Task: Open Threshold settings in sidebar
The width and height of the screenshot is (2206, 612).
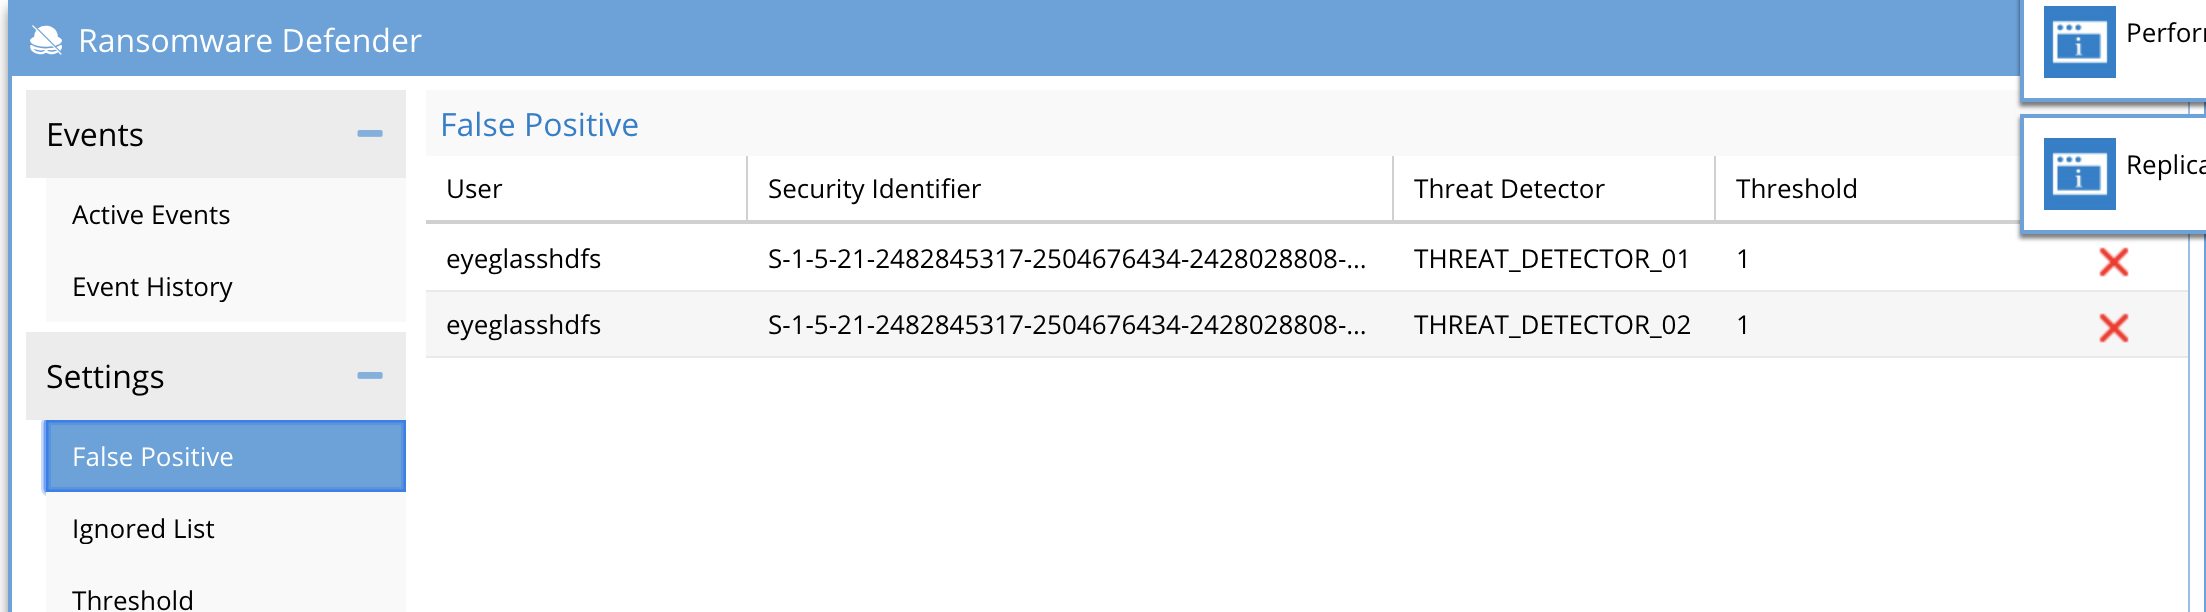Action: click(x=133, y=599)
